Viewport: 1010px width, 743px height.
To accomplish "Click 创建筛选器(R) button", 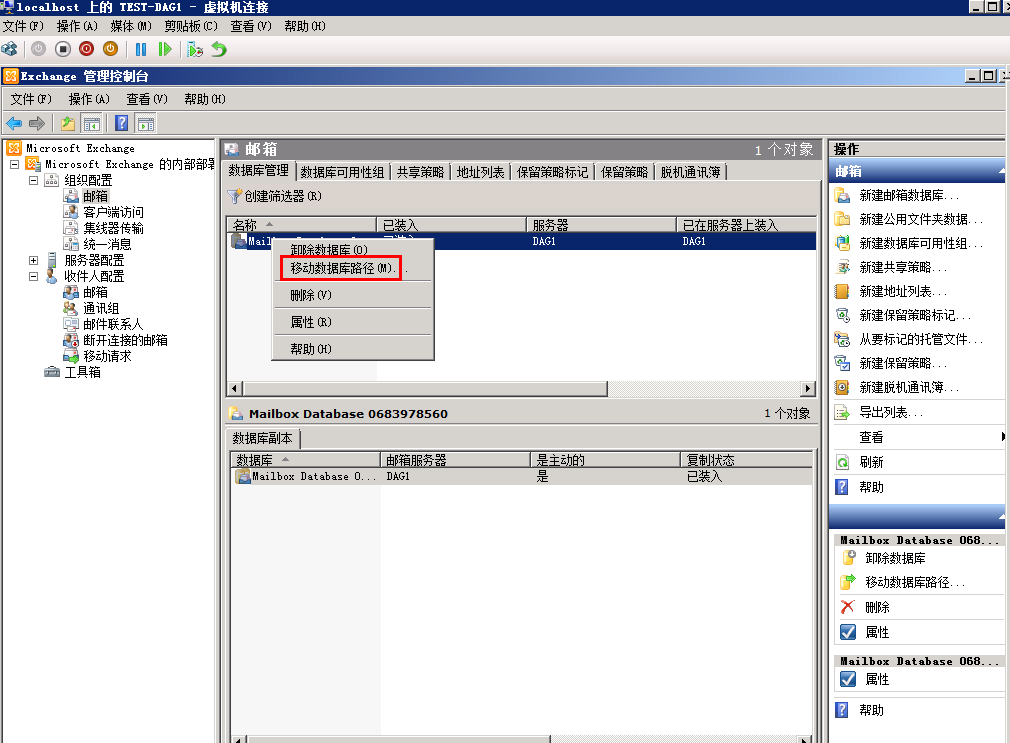I will click(x=275, y=196).
